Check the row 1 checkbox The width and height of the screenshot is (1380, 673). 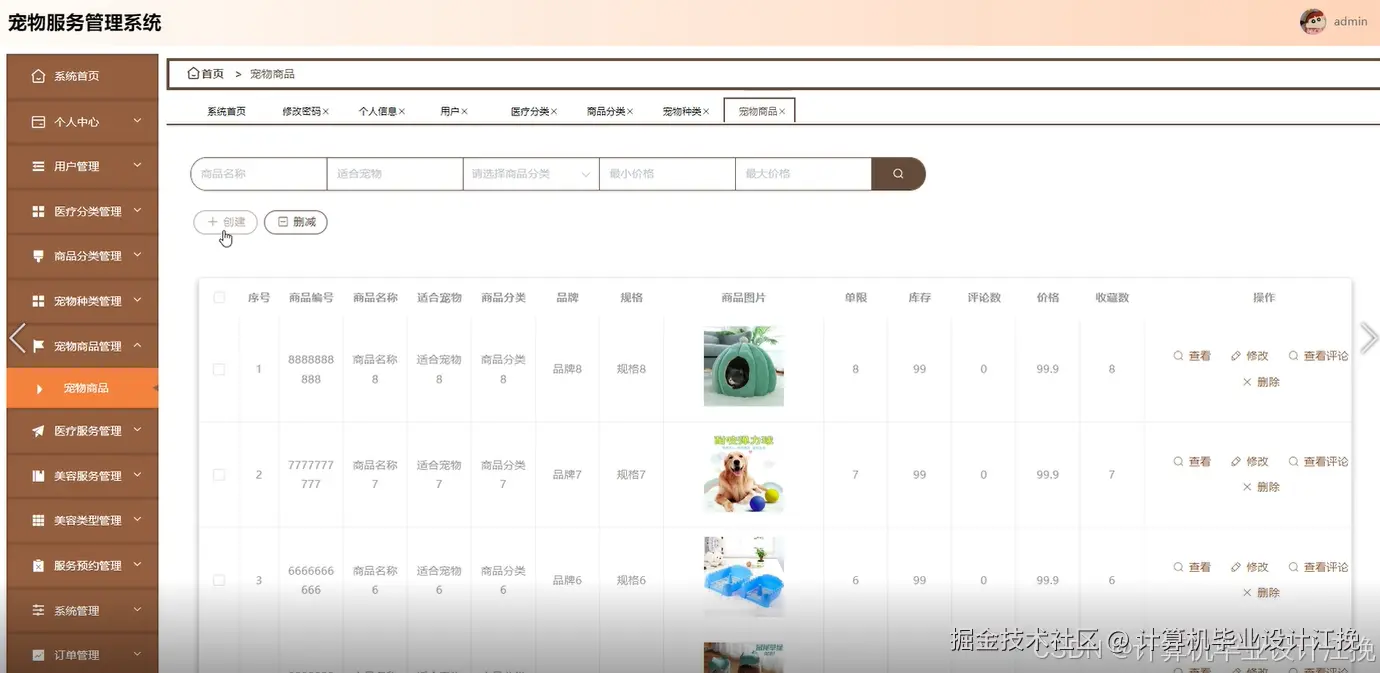tap(219, 369)
